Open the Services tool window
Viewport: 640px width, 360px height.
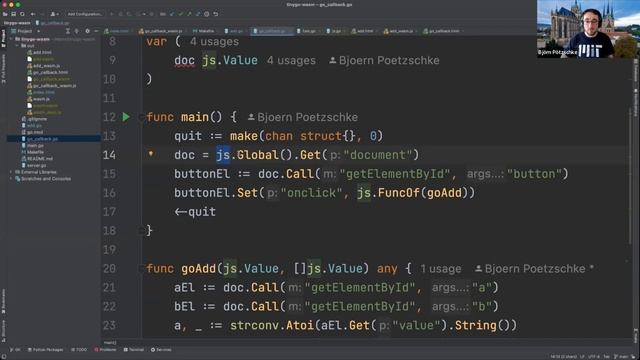[161, 350]
